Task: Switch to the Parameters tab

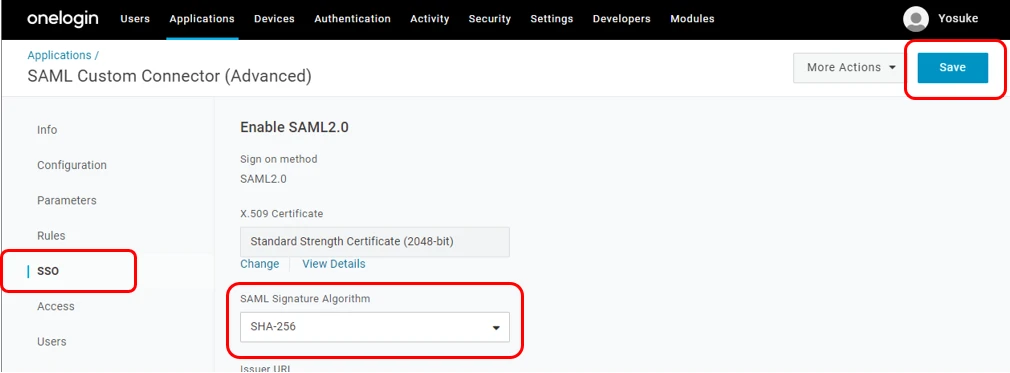Action: [x=66, y=200]
